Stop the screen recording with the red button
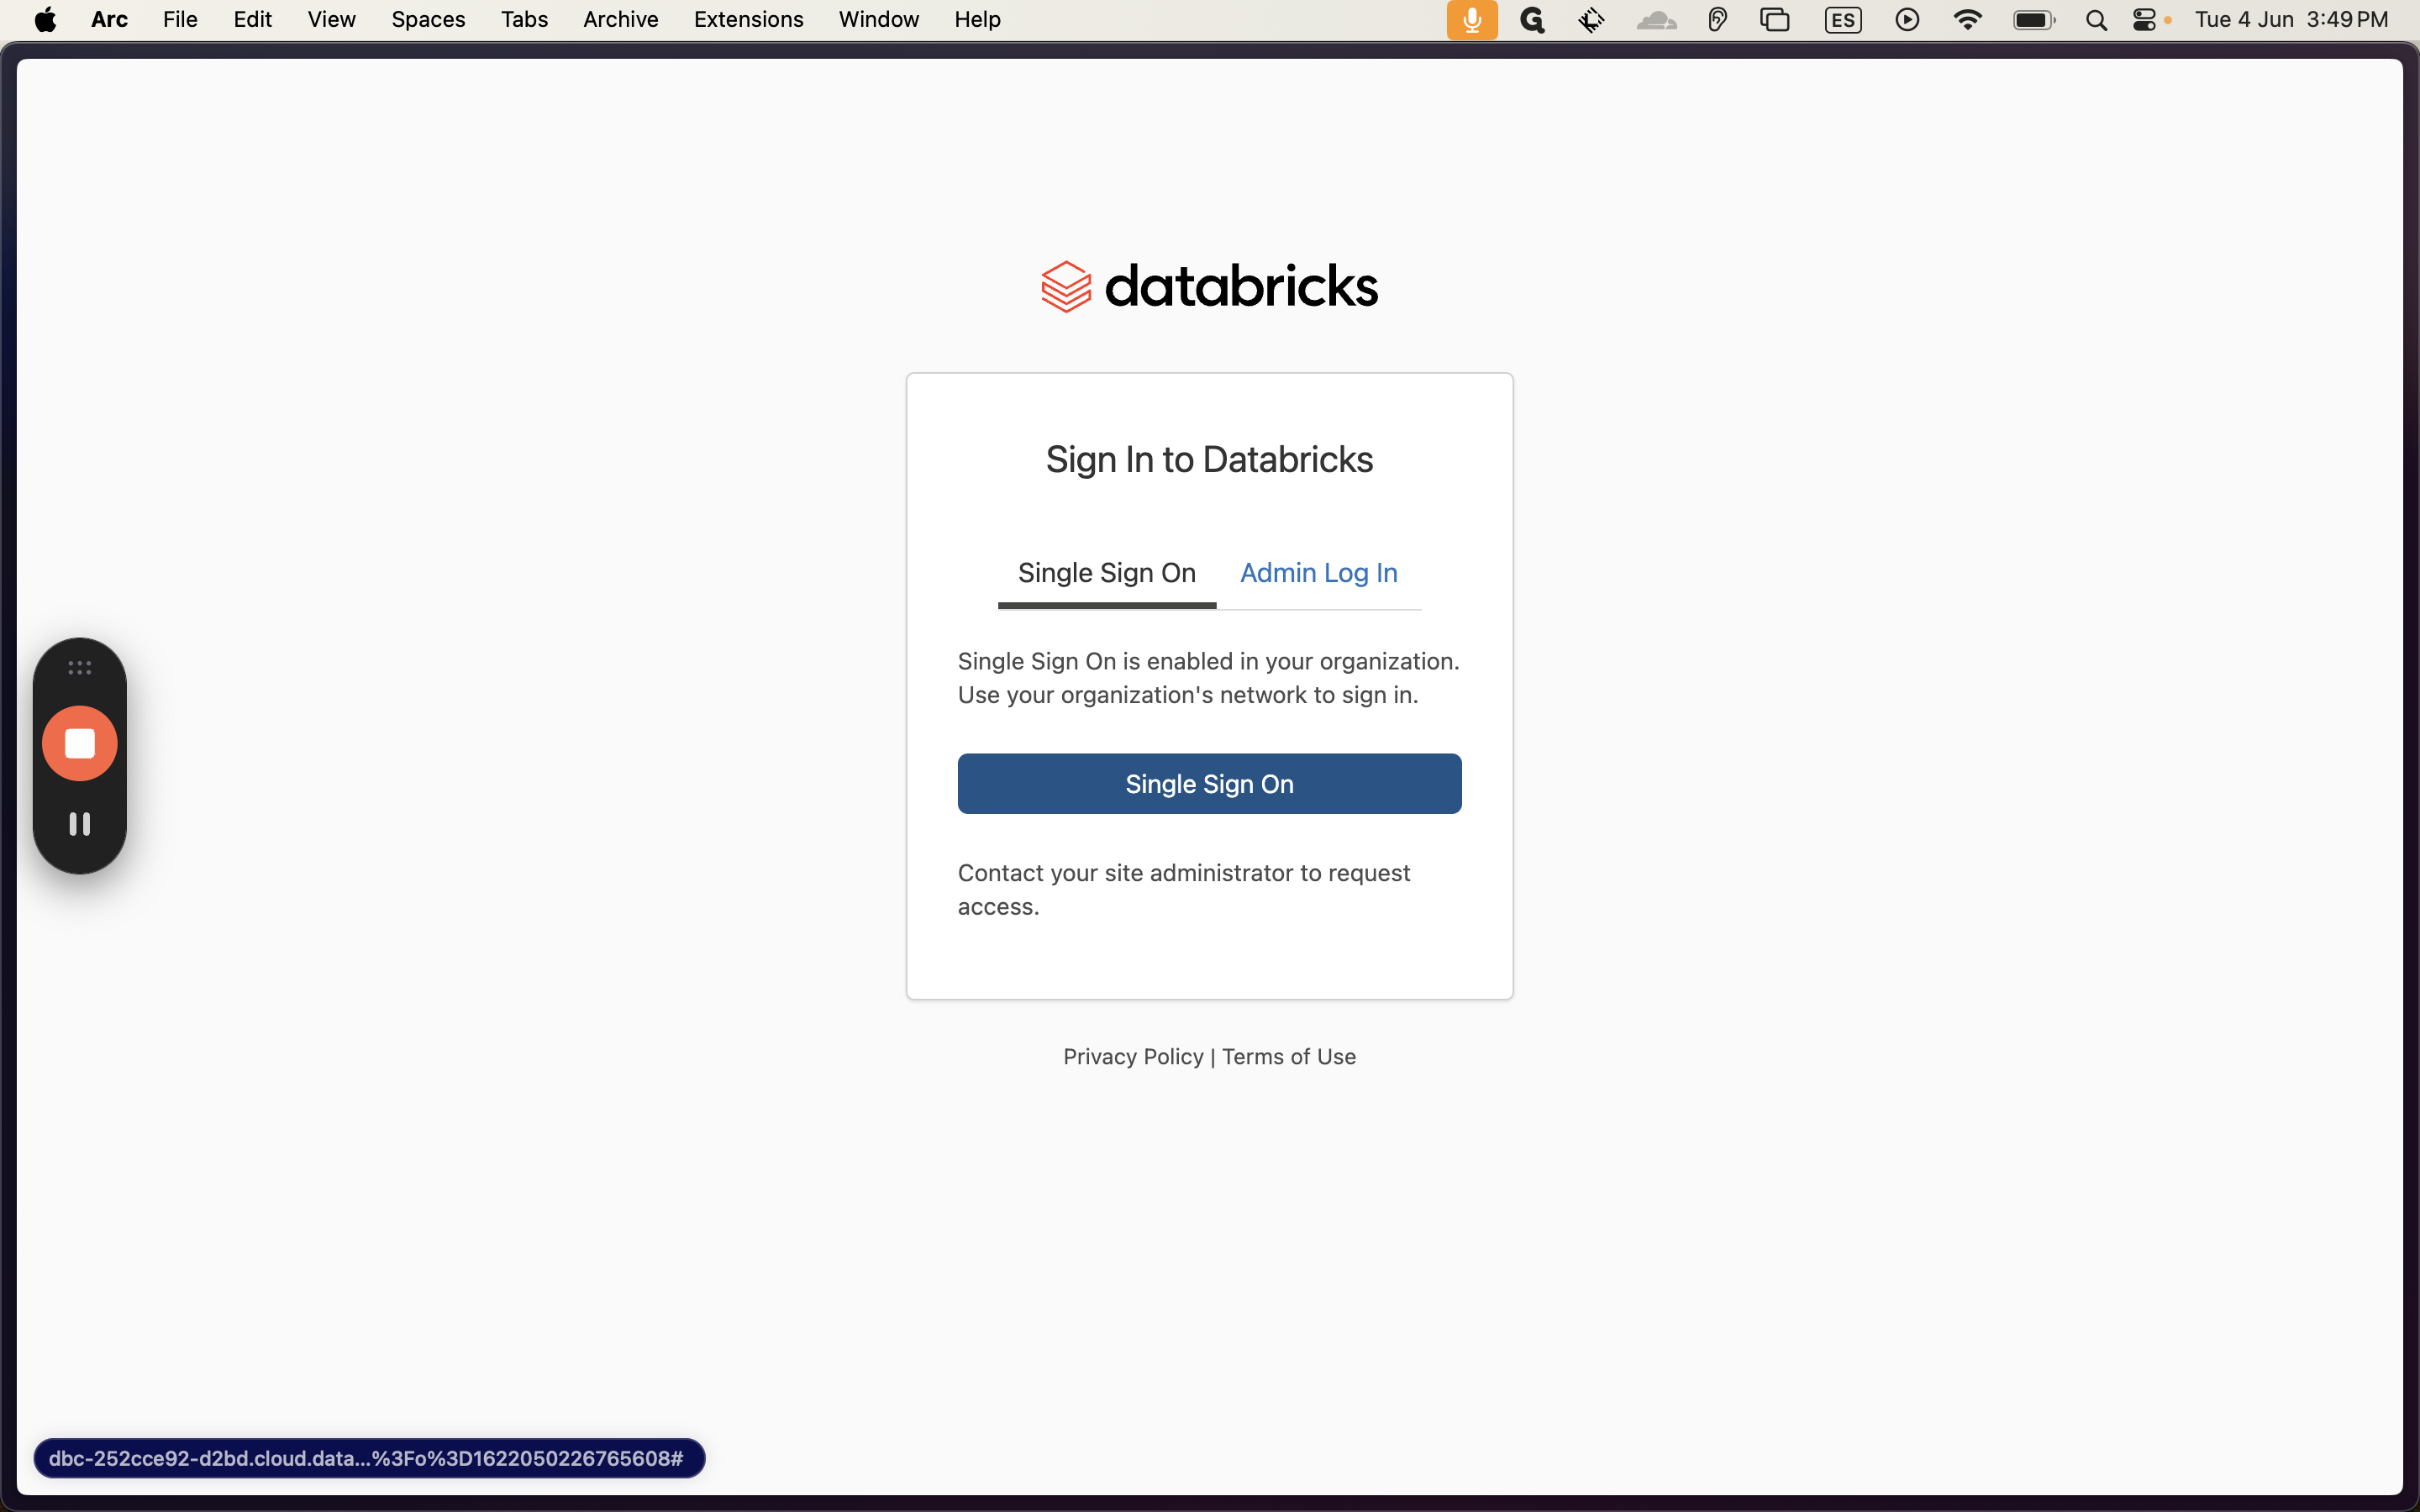The width and height of the screenshot is (2420, 1512). [x=80, y=743]
